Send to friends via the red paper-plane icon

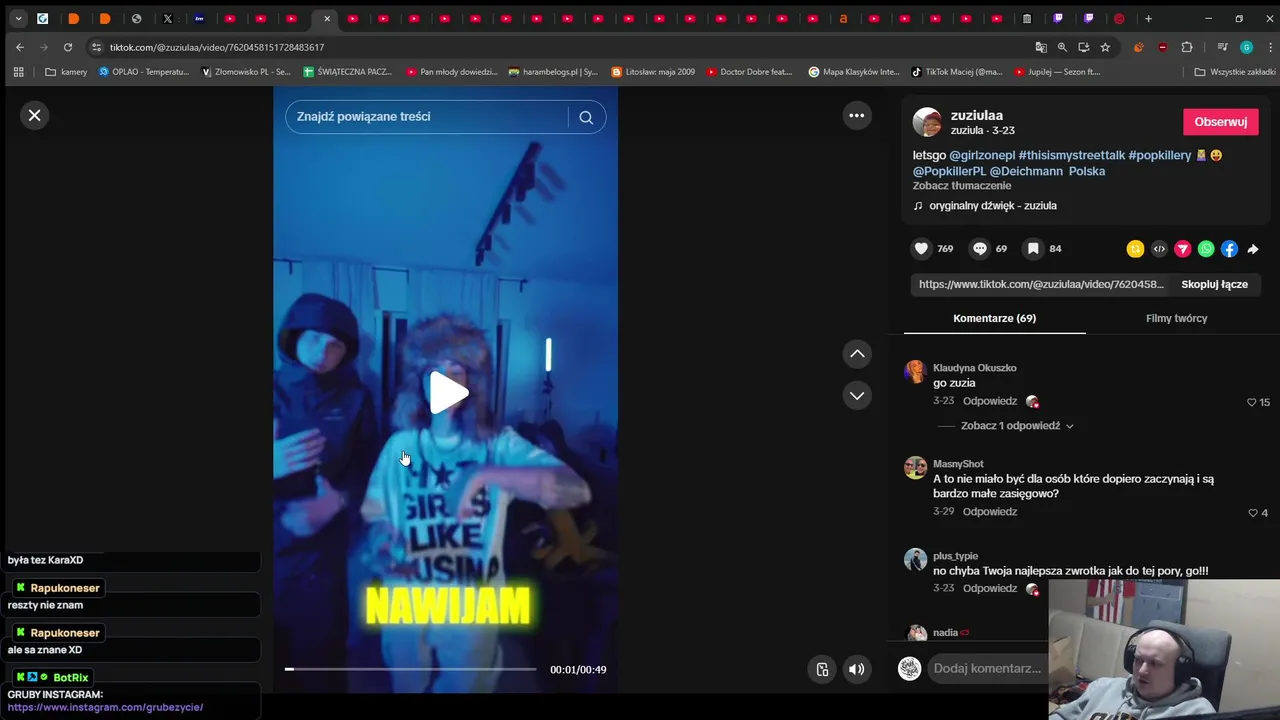1183,249
